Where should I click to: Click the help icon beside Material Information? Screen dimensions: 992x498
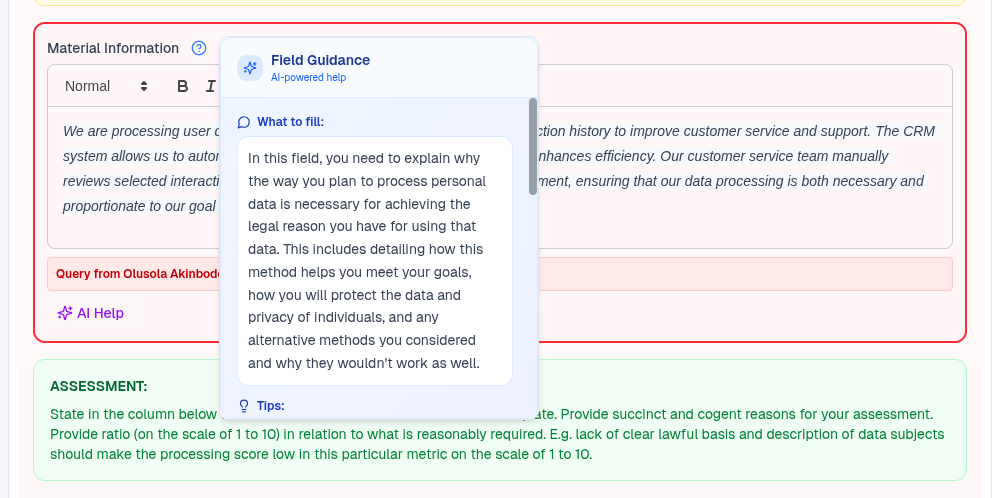(199, 48)
